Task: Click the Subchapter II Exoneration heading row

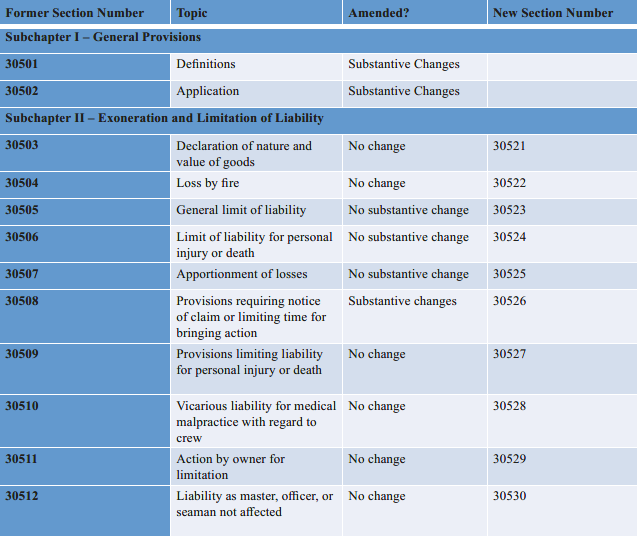Action: click(165, 118)
